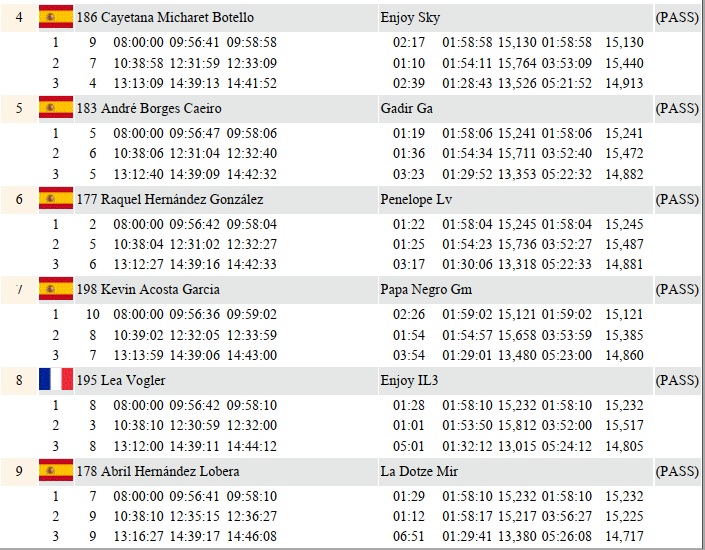Click Spanish flag beside Cayetana Micharet Botello

coord(56,18)
